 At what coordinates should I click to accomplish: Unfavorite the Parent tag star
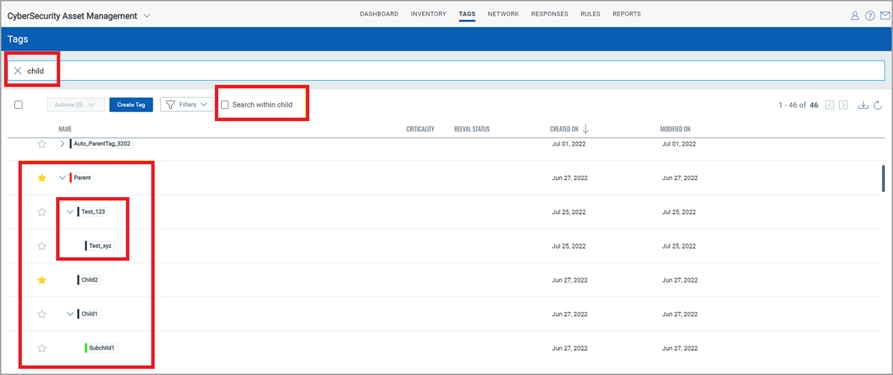pos(42,178)
